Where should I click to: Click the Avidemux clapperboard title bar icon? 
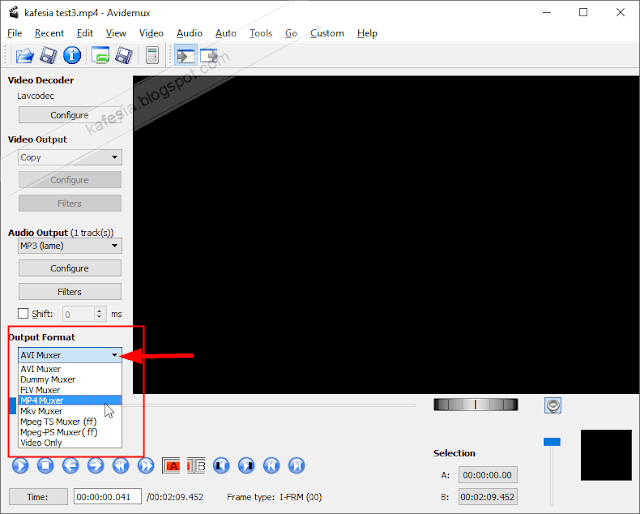click(x=13, y=13)
